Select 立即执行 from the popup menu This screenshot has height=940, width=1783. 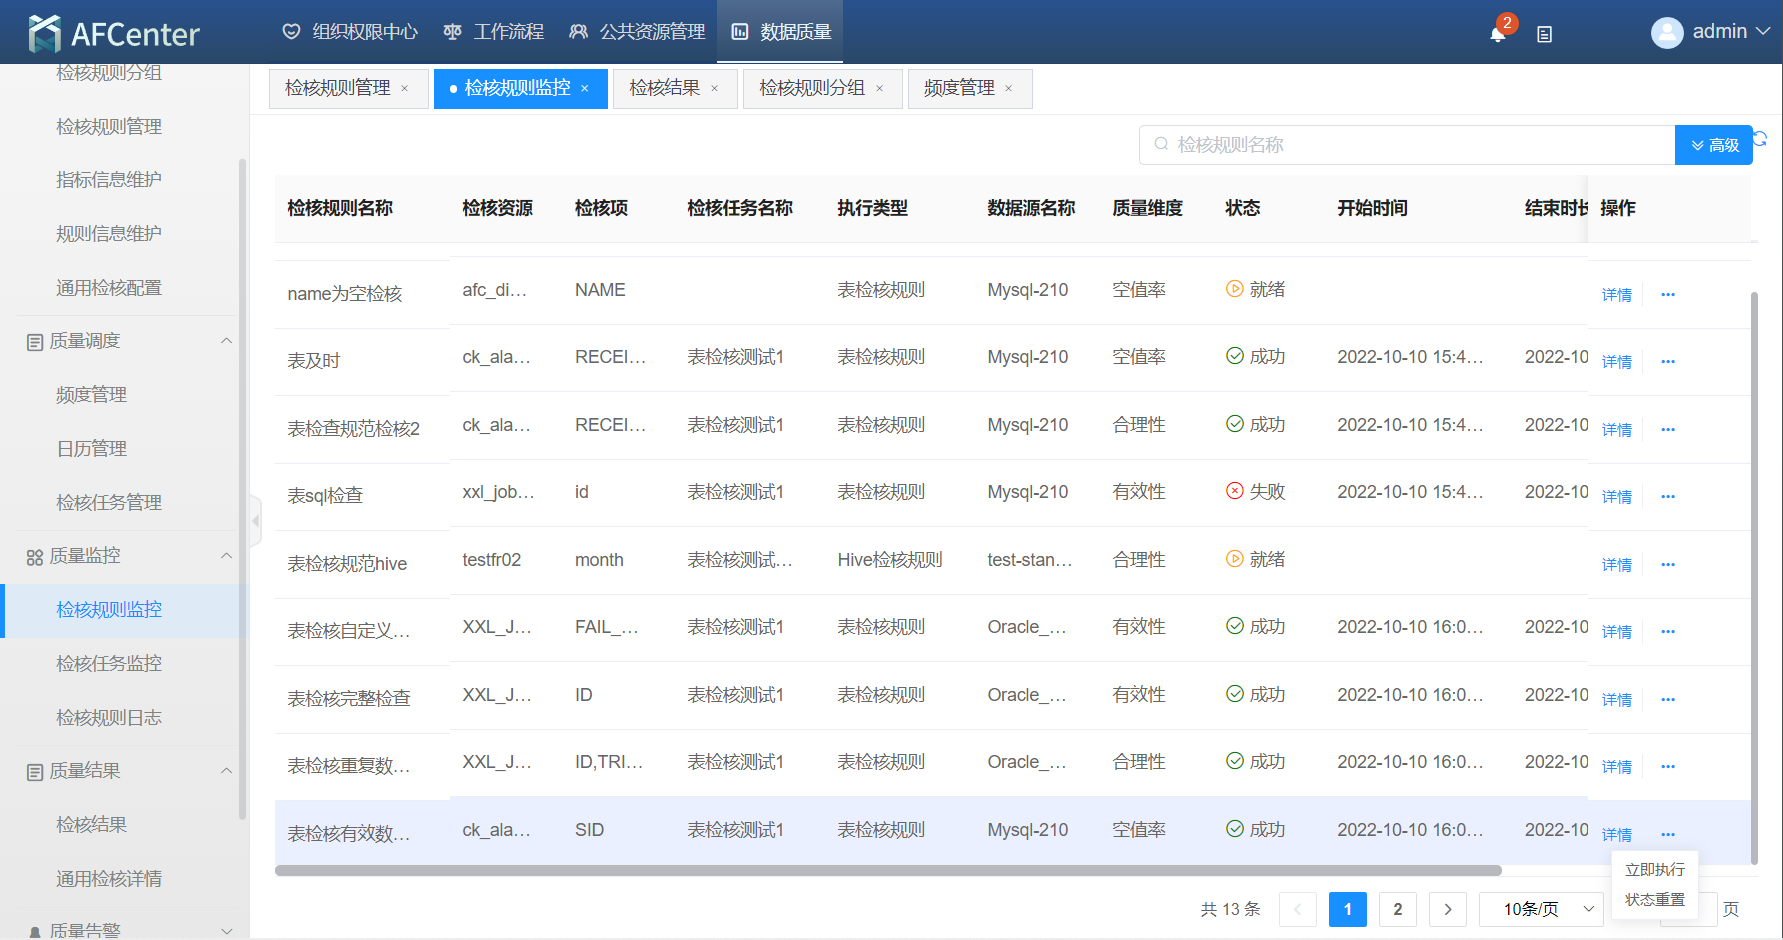tap(1654, 869)
